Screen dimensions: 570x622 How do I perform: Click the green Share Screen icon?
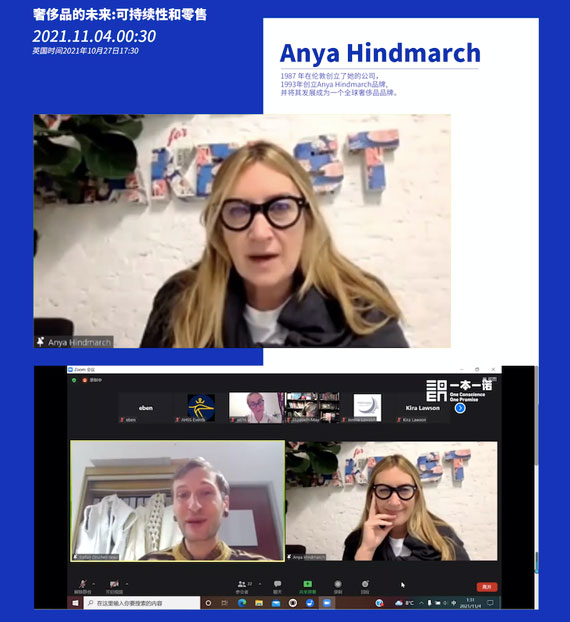coord(307,584)
